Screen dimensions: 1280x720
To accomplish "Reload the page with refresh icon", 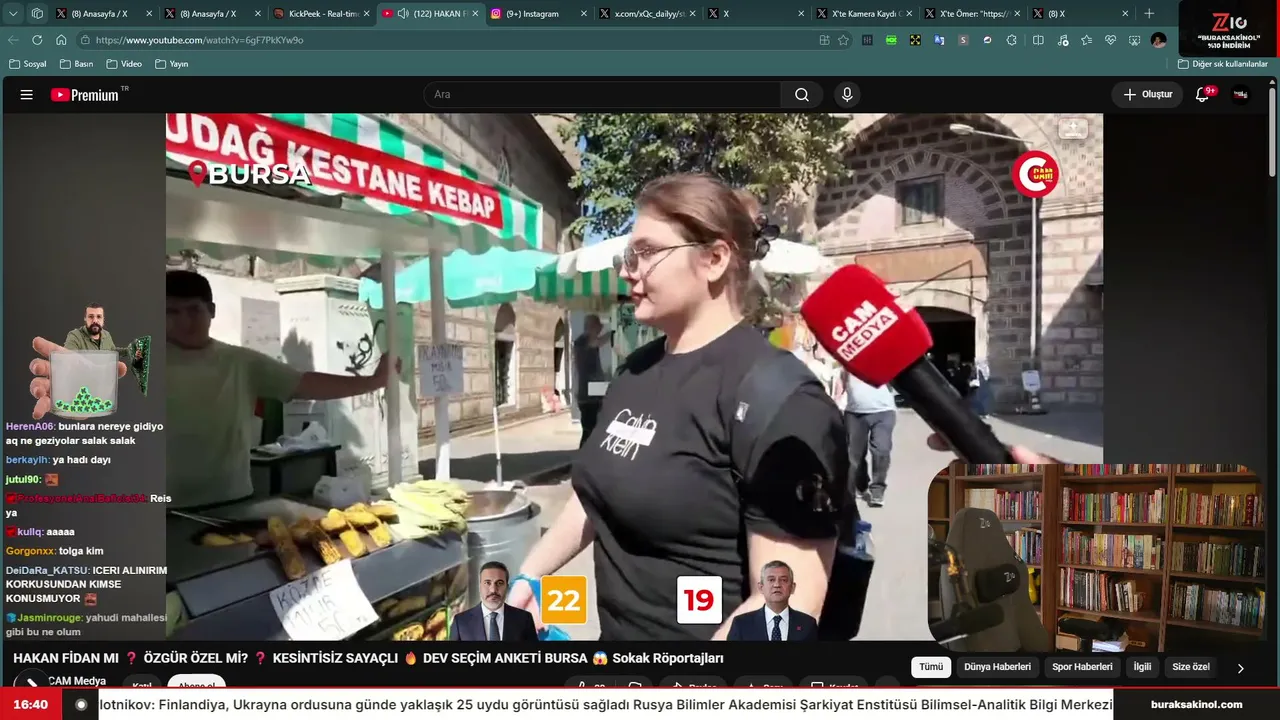I will click(x=37, y=40).
